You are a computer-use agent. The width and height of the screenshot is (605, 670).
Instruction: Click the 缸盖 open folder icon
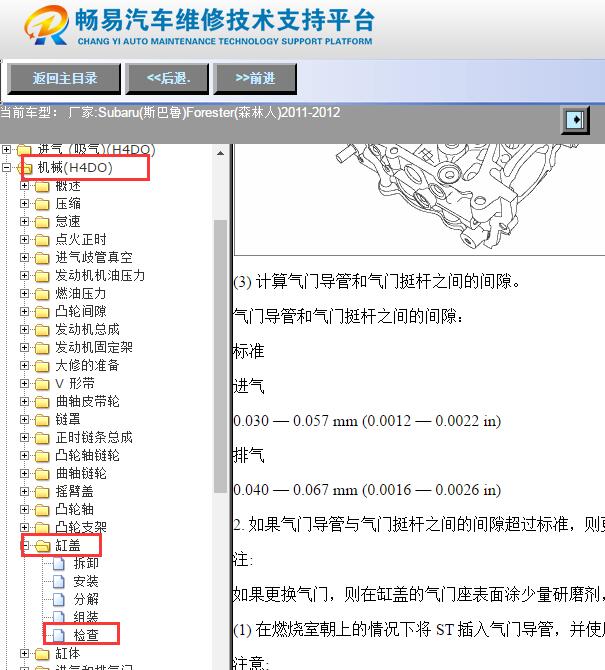43,546
